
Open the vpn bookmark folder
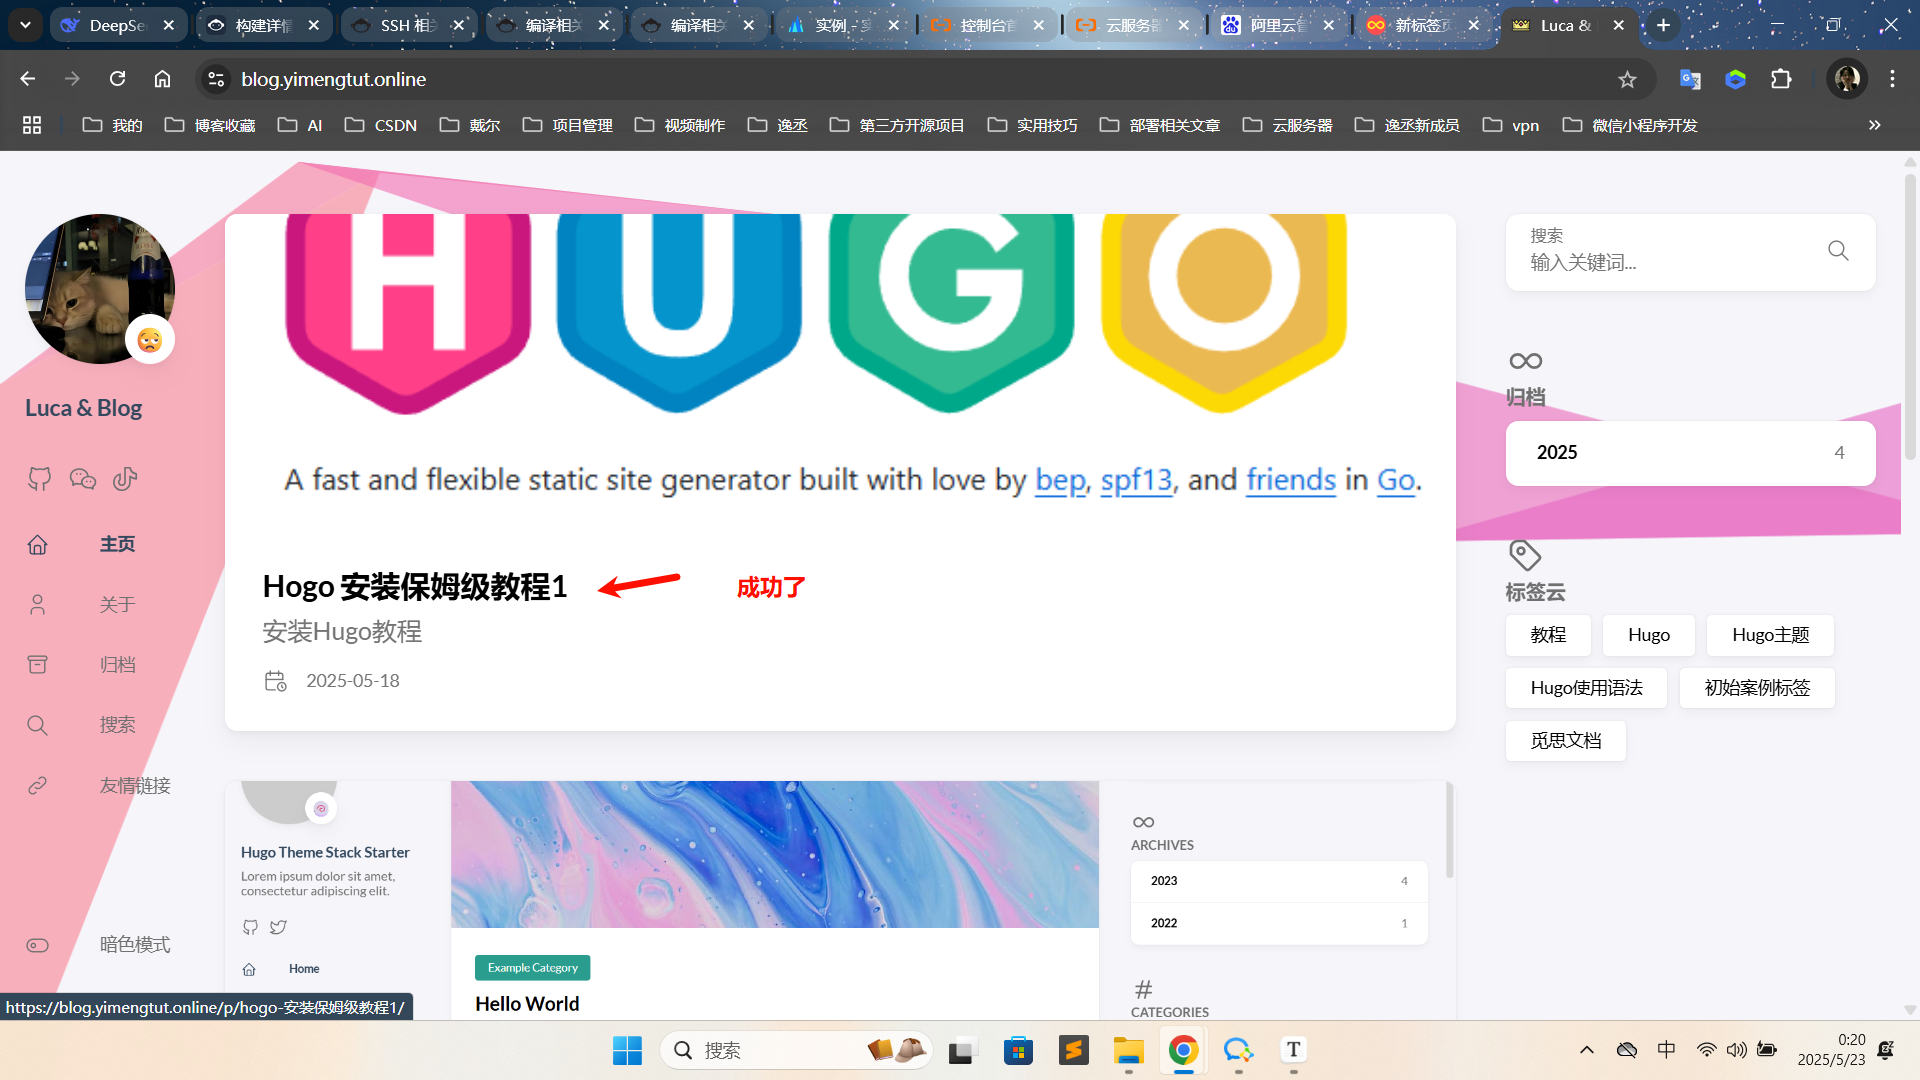point(1511,125)
